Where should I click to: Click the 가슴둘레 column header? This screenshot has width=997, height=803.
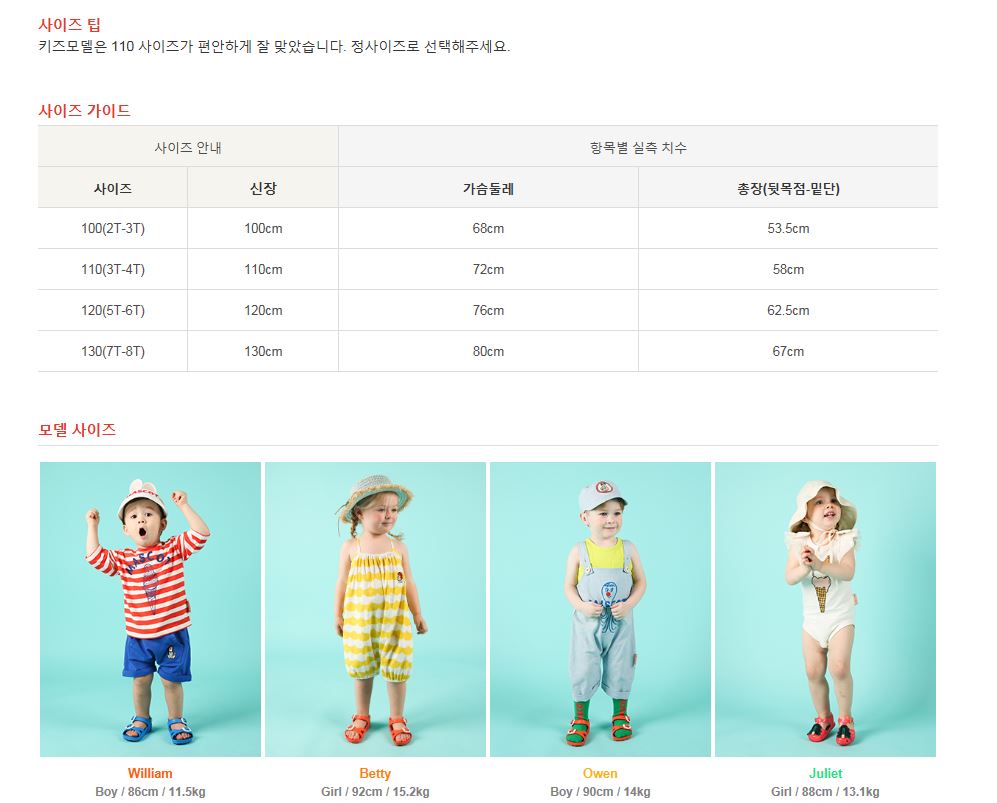point(488,188)
